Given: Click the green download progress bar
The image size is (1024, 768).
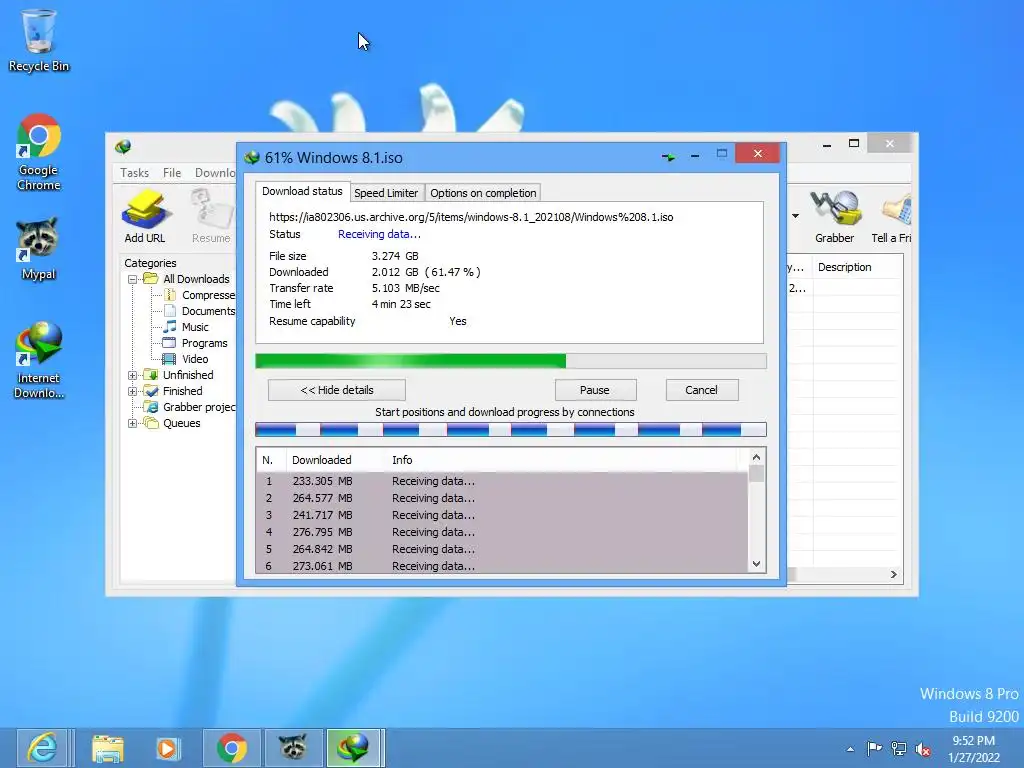Looking at the screenshot, I should point(511,361).
